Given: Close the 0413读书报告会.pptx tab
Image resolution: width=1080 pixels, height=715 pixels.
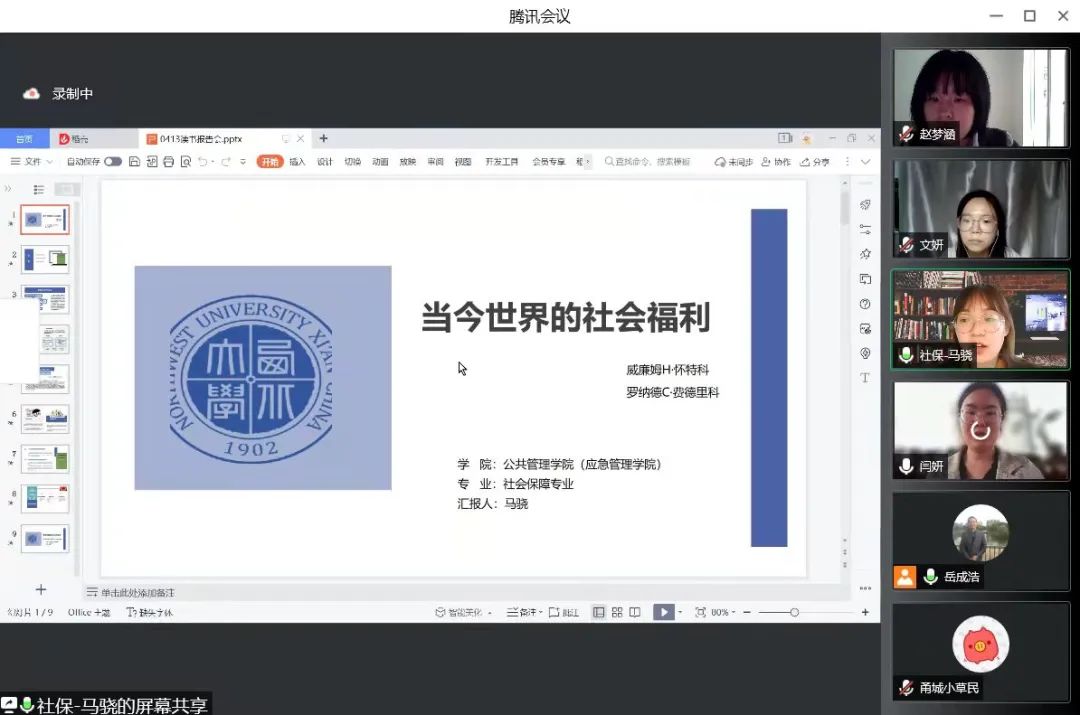Looking at the screenshot, I should click(x=301, y=139).
